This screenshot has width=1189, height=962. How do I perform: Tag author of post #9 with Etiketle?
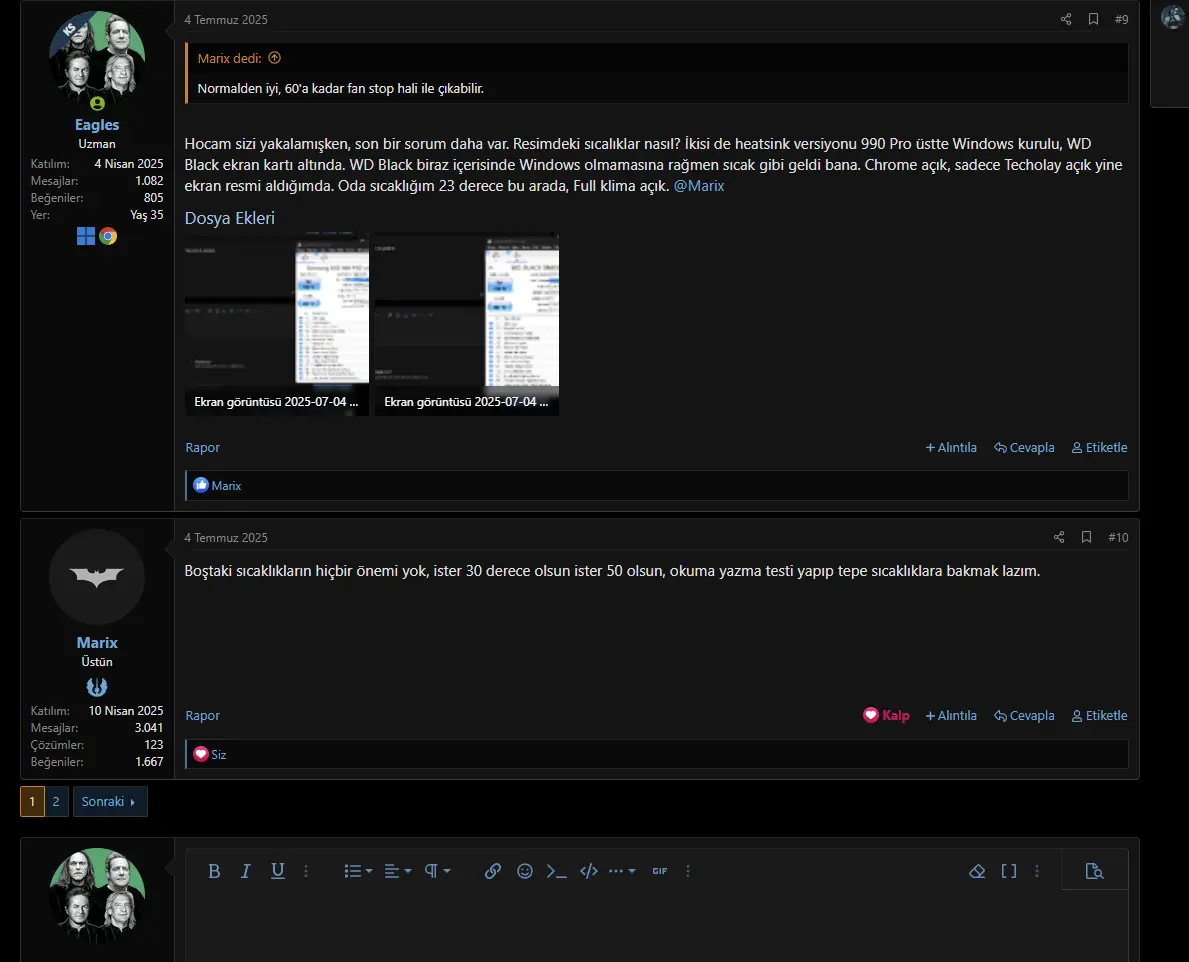1099,447
